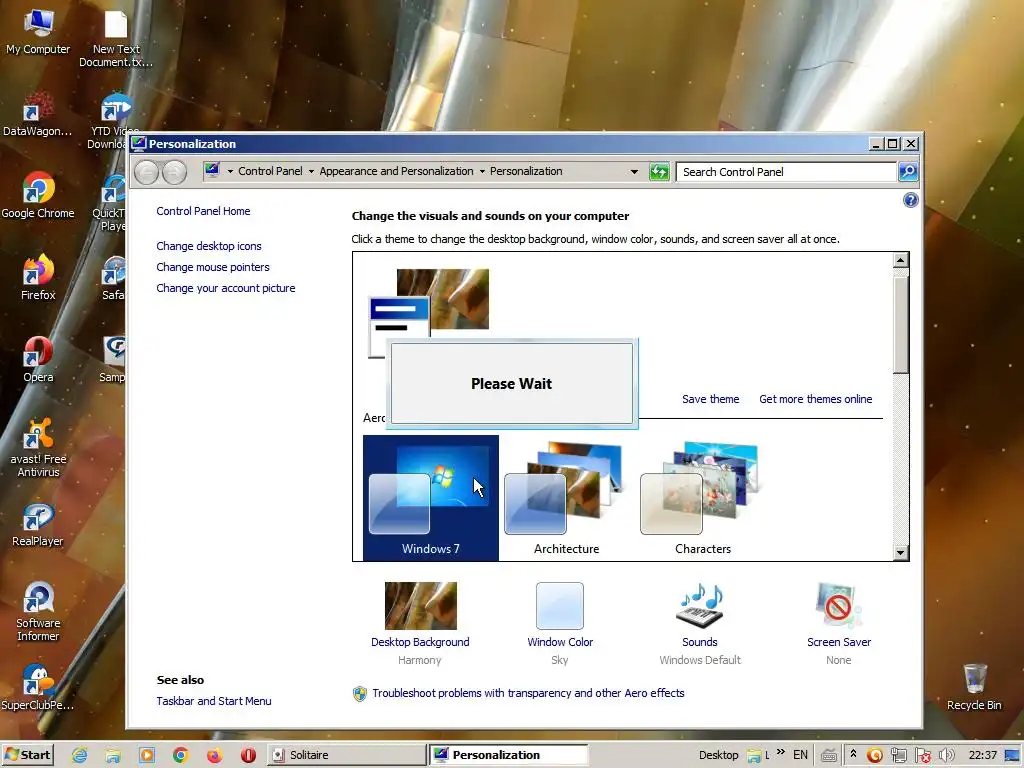Select the Windows 7 theme
The height and width of the screenshot is (768, 1024).
[431, 498]
